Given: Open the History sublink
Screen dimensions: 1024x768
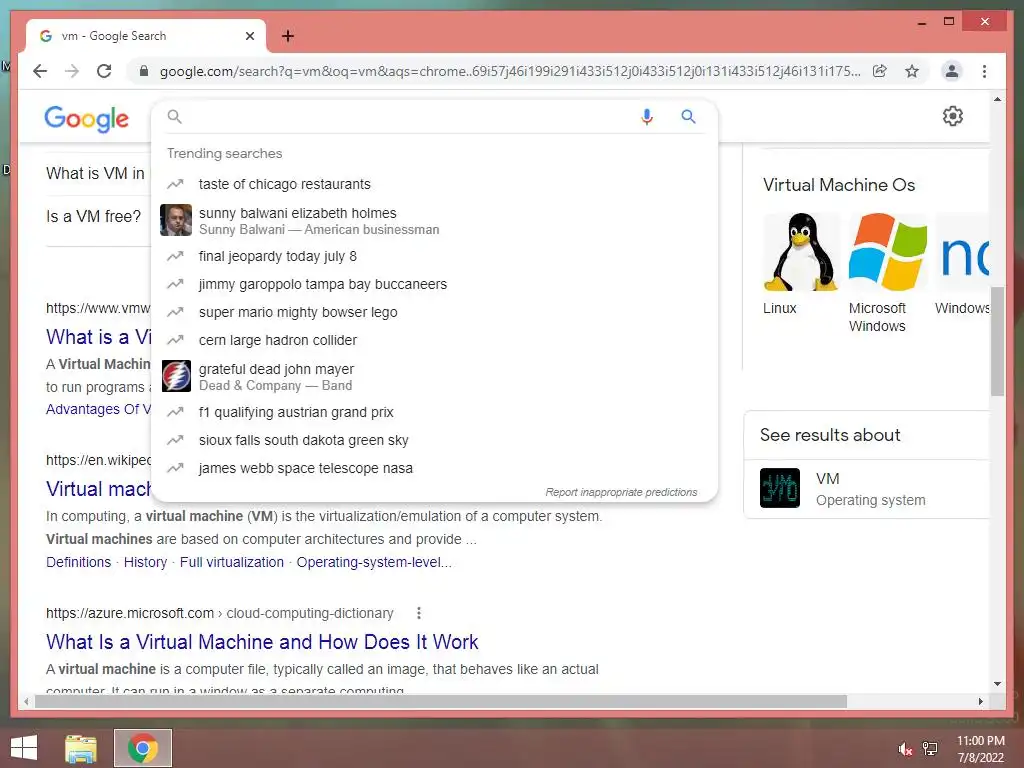Looking at the screenshot, I should [145, 562].
